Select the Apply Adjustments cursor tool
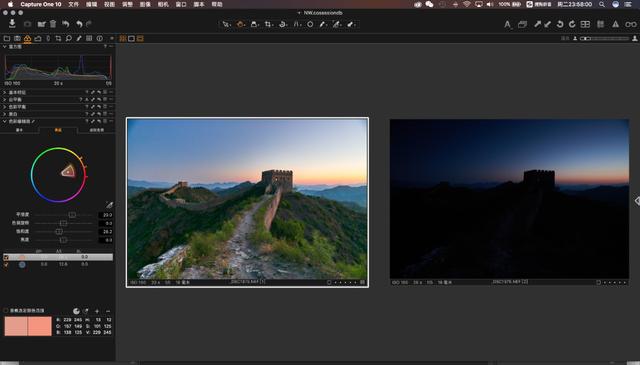The image size is (640, 365). click(351, 24)
